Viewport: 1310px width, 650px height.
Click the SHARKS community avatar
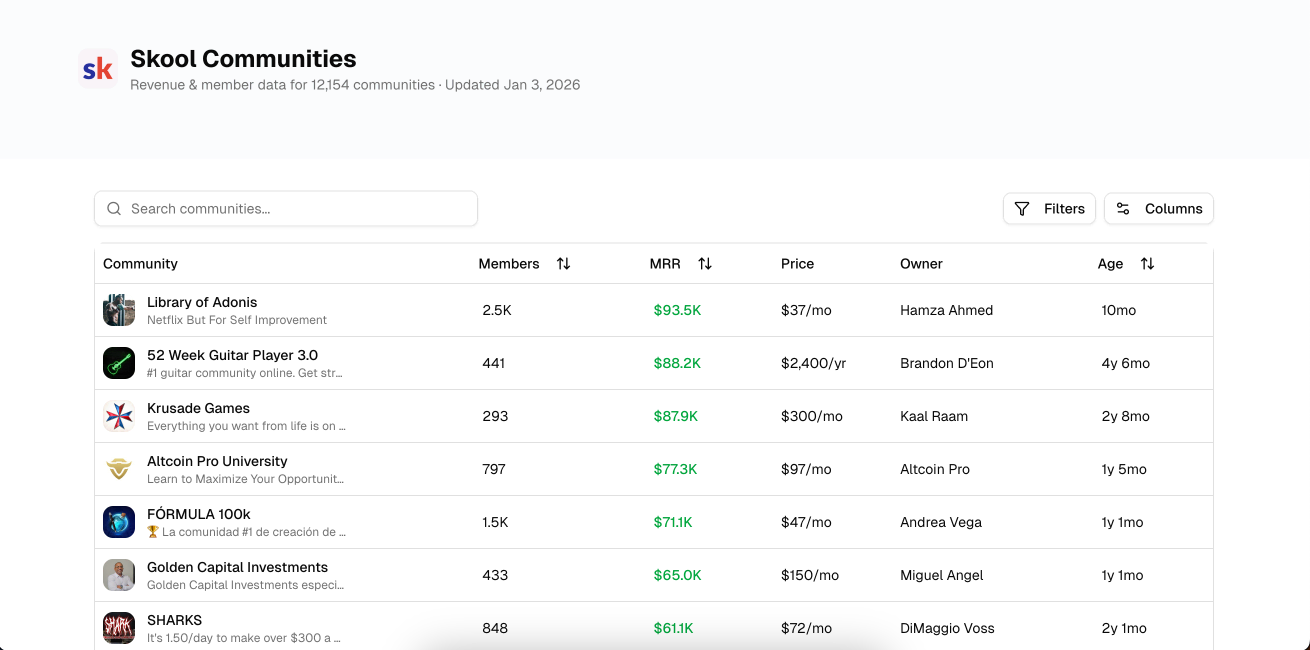click(x=118, y=627)
